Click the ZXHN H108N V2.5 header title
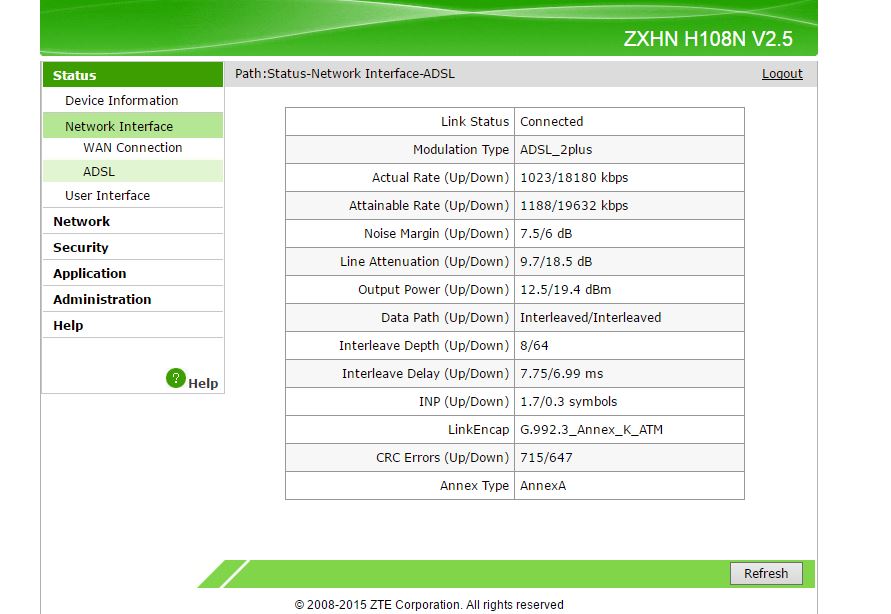Image resolution: width=891 pixels, height=614 pixels. pyautogui.click(x=707, y=39)
